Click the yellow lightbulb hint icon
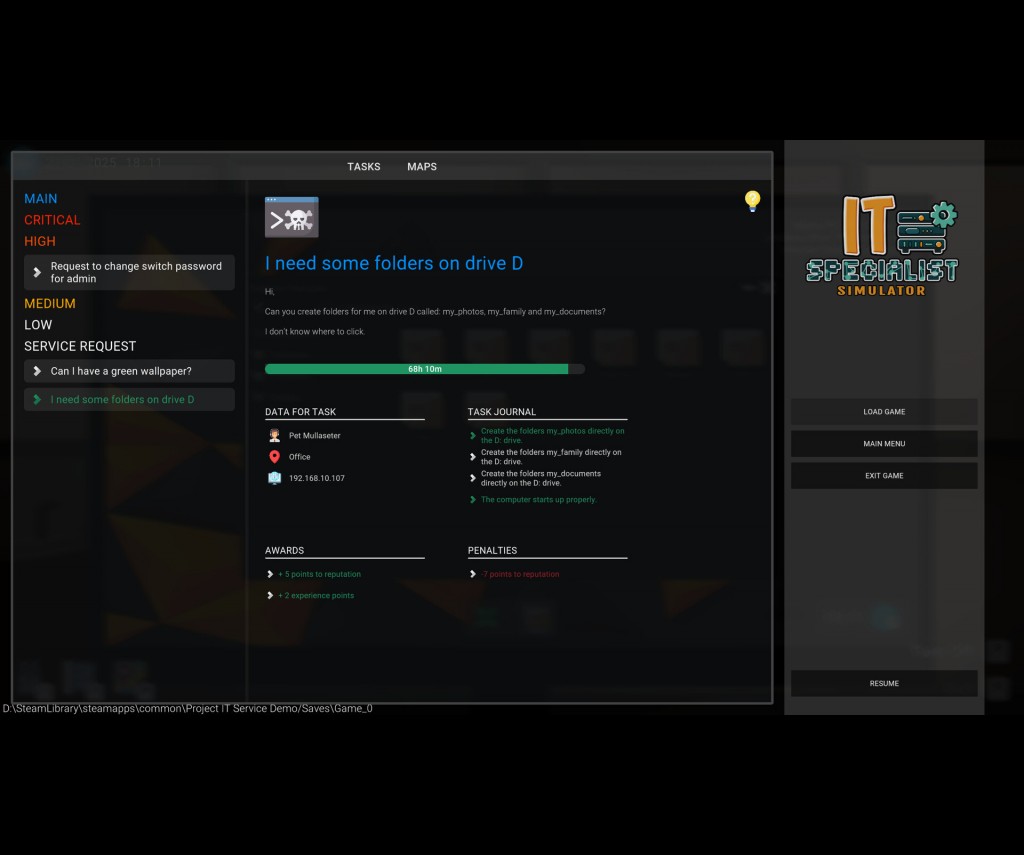 [753, 201]
